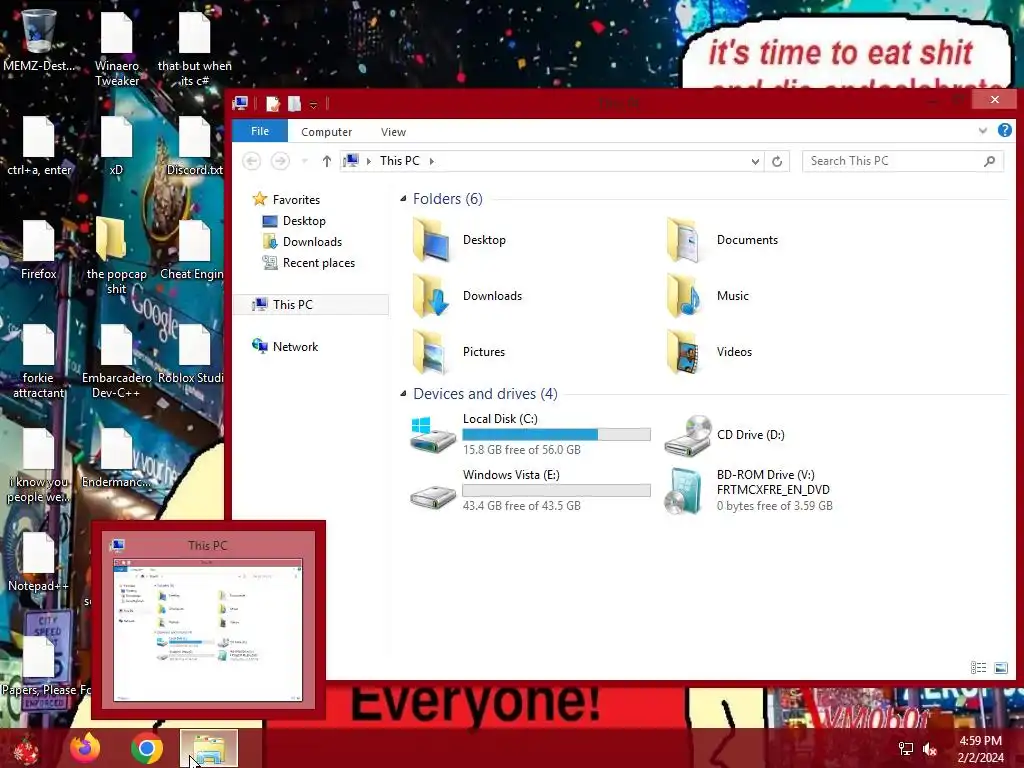Select the Documents folder
1024x768 pixels.
[723, 240]
